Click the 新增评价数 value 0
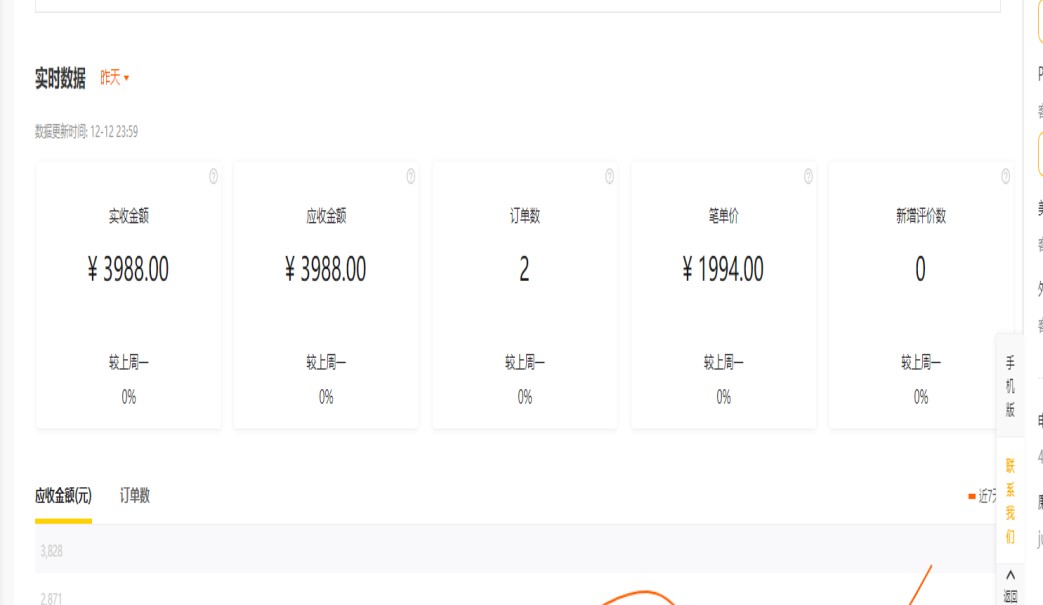 click(920, 269)
